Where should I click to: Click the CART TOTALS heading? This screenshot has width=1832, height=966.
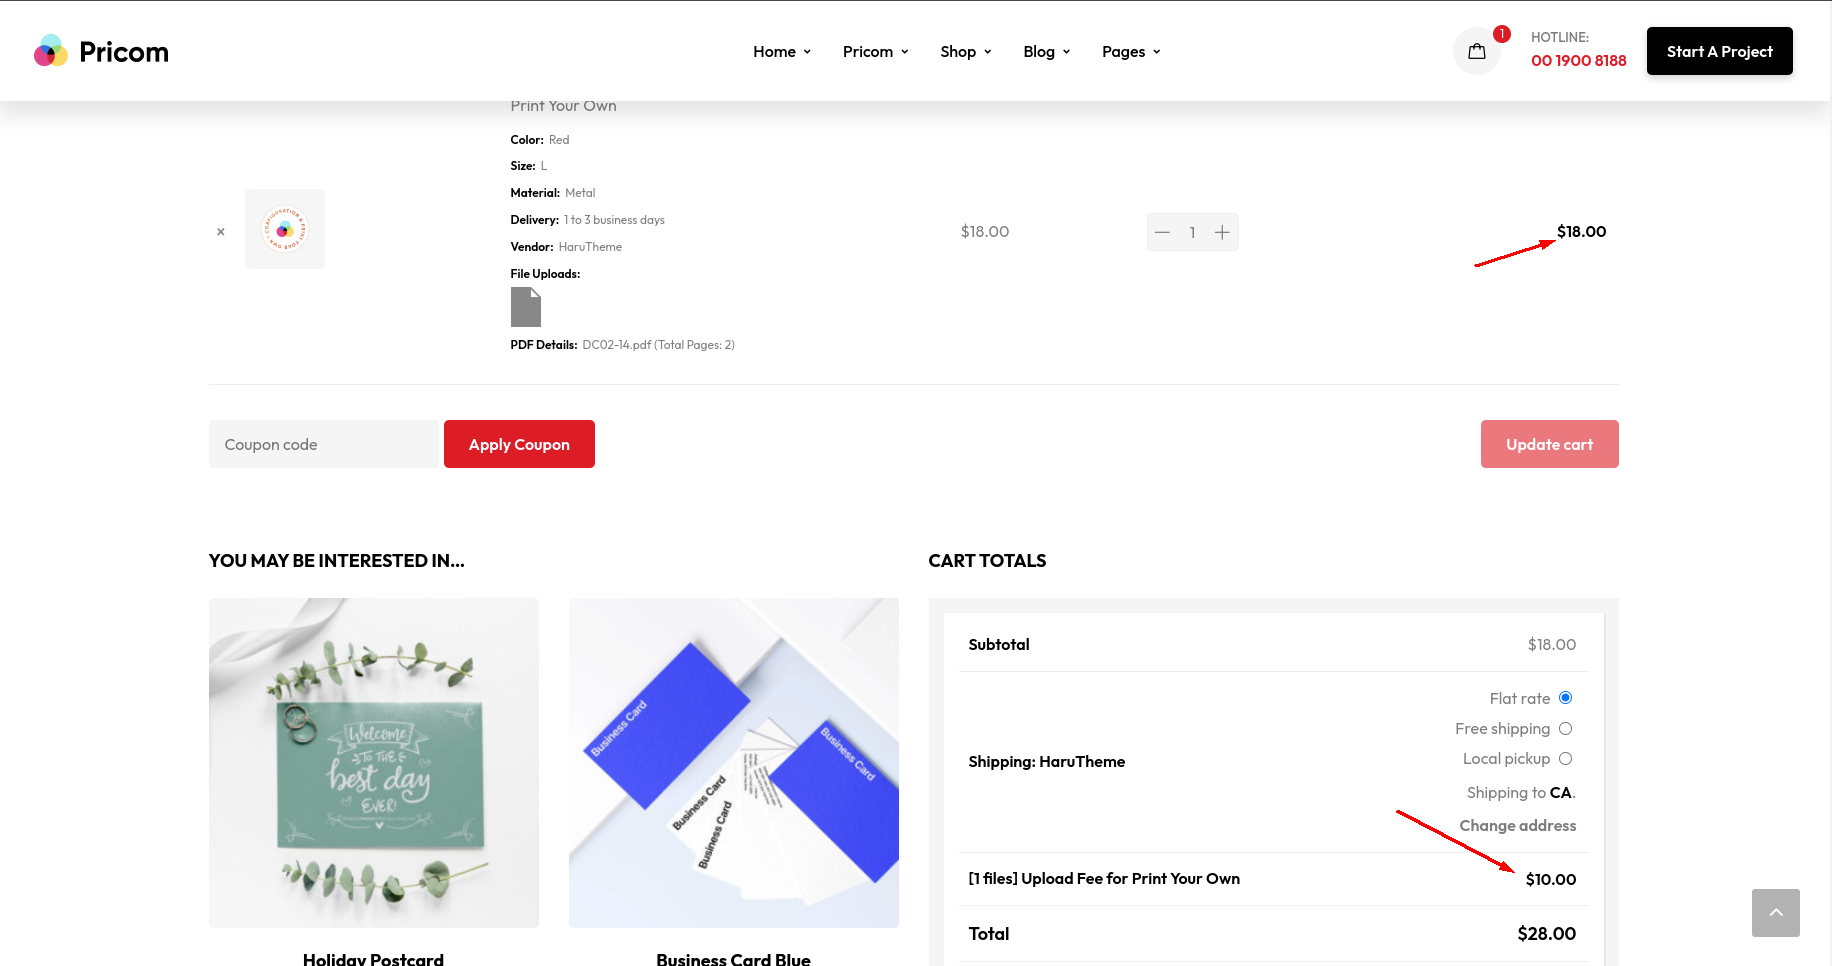point(988,561)
